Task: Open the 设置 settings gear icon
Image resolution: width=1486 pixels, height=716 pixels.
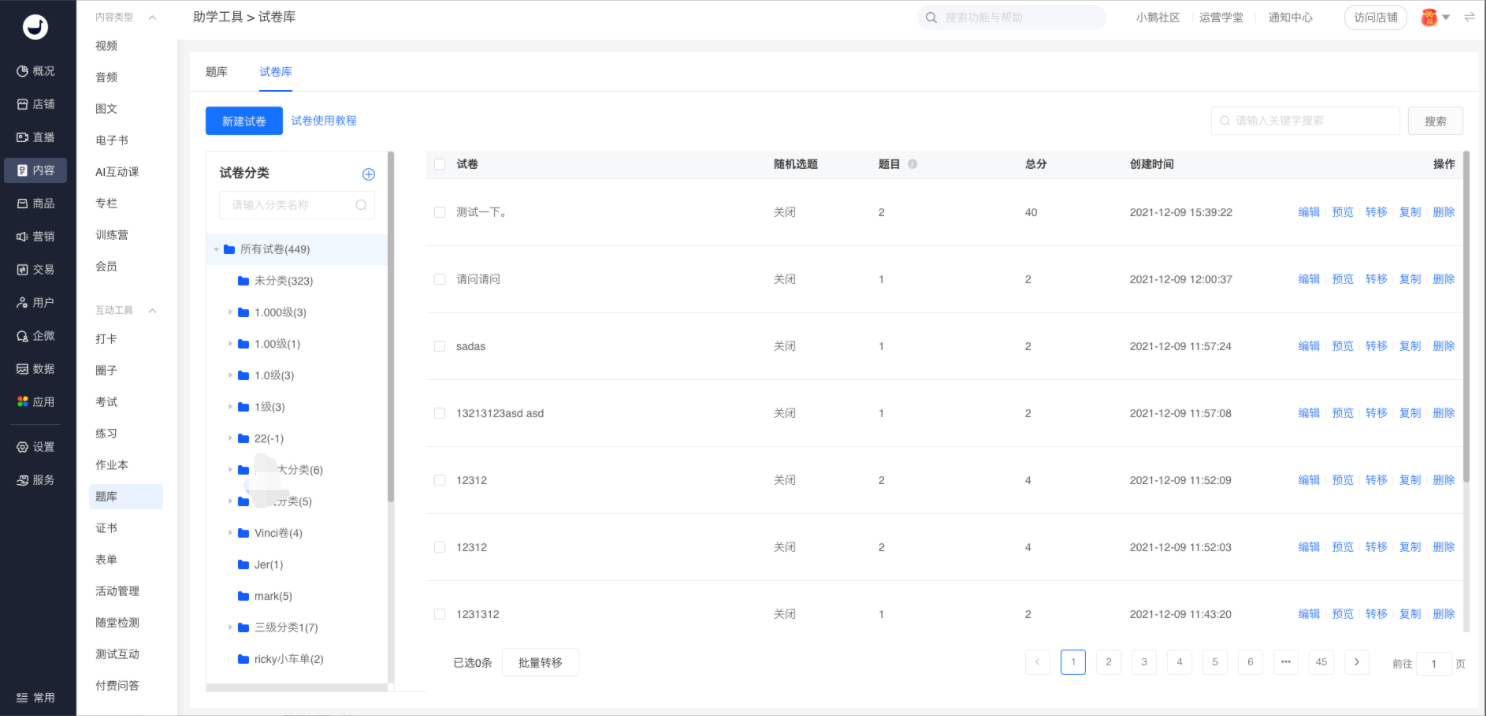Action: pyautogui.click(x=23, y=447)
